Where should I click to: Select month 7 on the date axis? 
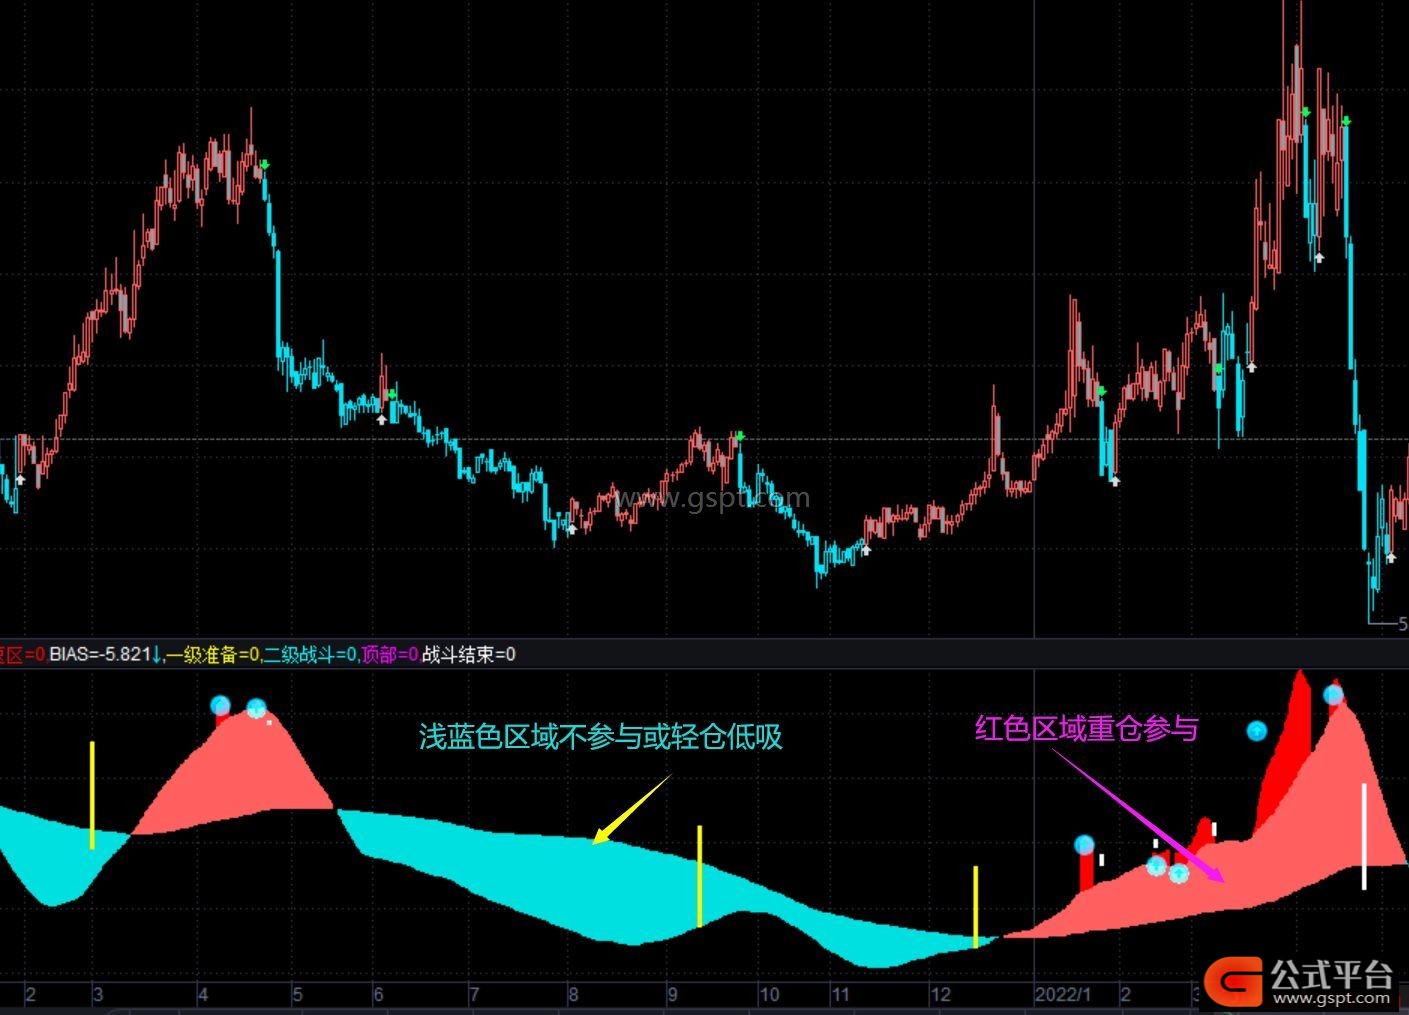474,995
